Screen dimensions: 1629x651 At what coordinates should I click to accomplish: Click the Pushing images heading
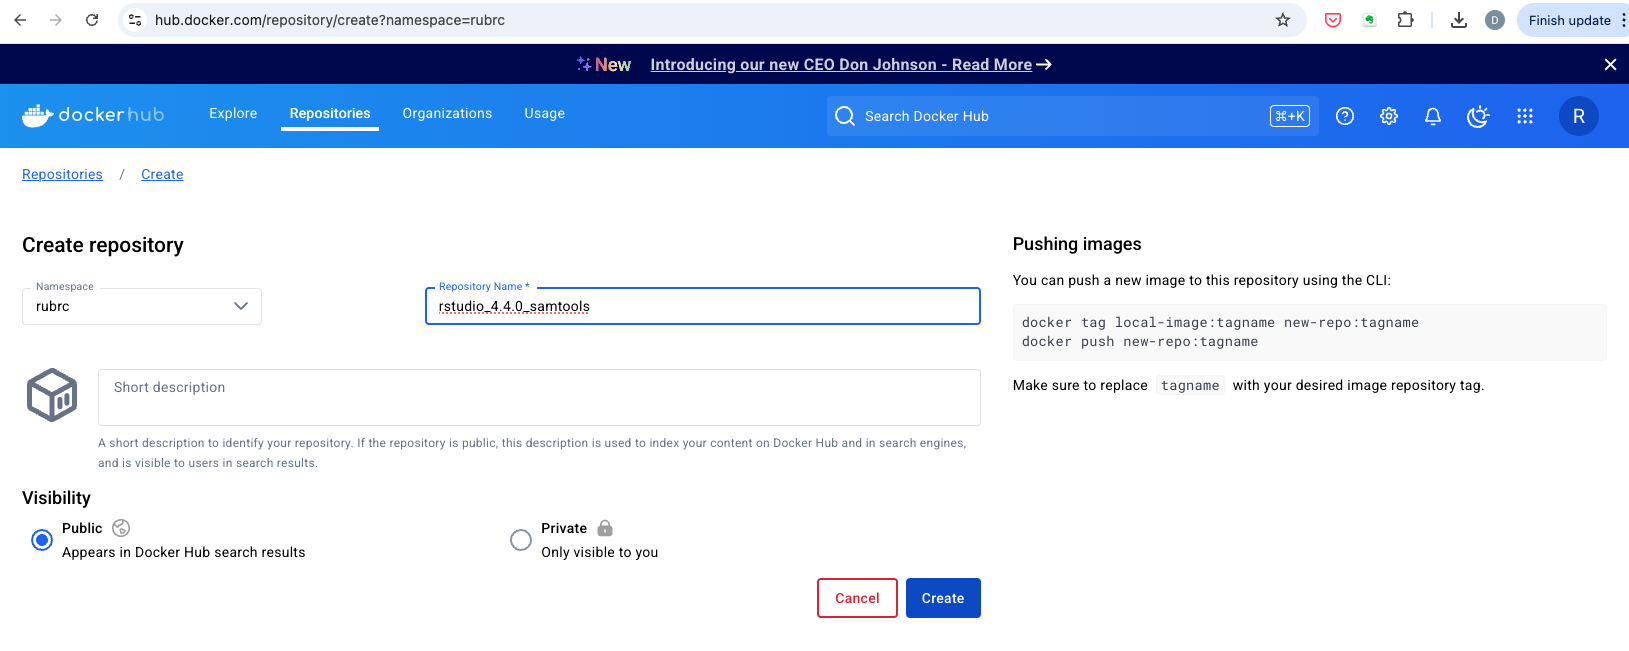(1077, 244)
